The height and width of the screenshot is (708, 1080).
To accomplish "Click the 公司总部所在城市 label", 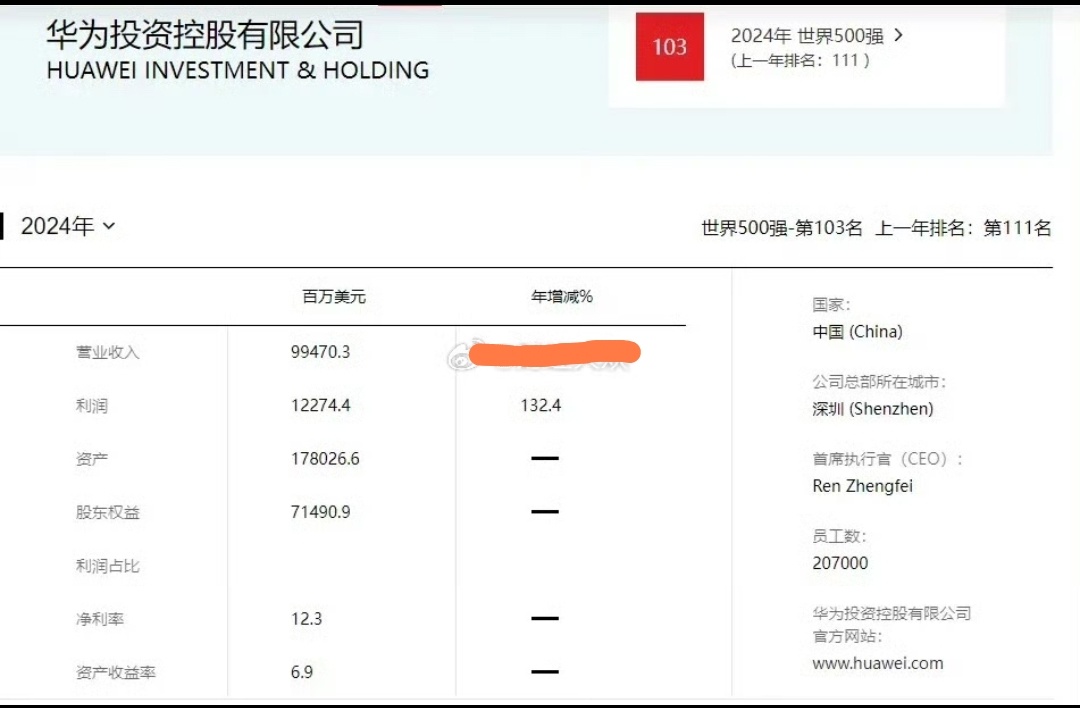I will tap(880, 382).
